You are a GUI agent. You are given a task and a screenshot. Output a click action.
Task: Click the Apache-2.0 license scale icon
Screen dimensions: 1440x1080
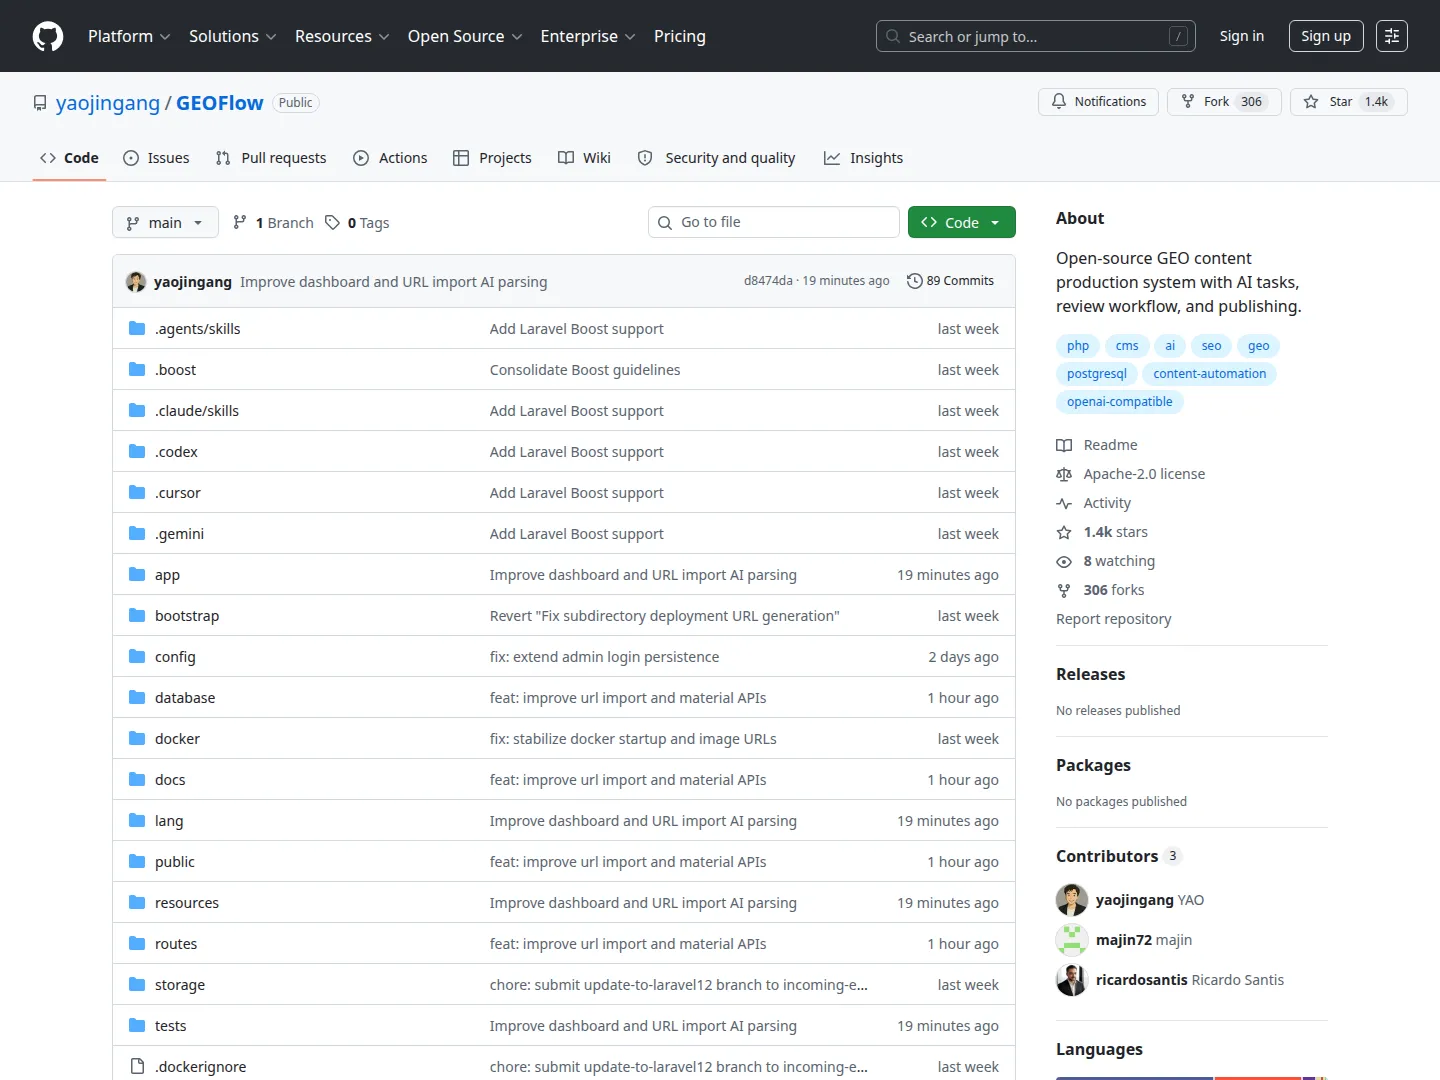1064,474
